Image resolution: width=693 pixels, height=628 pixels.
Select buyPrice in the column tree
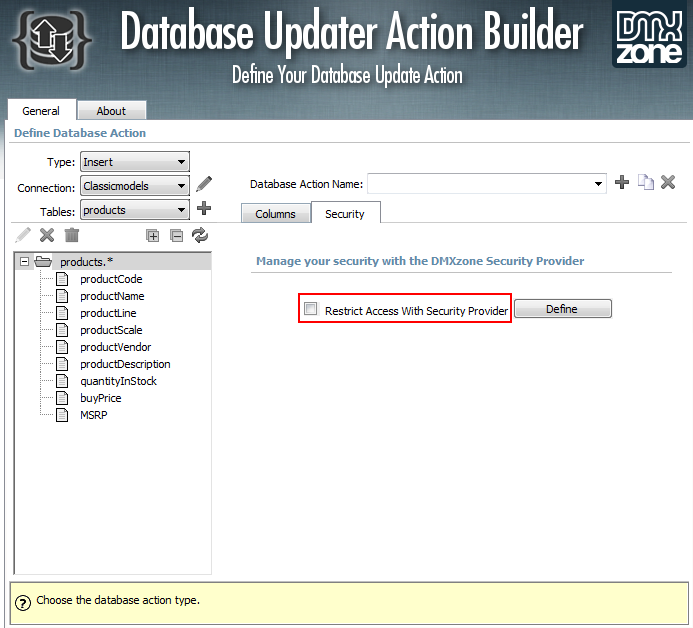[101, 398]
